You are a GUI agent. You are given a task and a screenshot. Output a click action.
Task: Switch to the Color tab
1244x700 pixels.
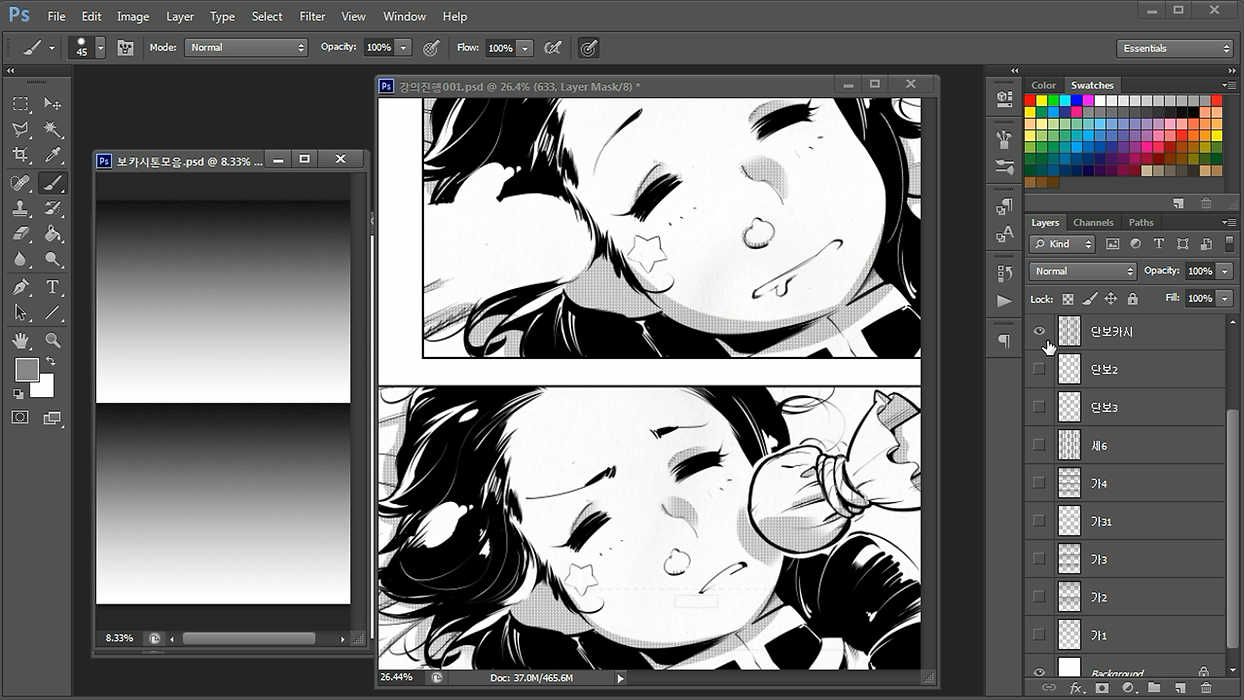point(1043,85)
